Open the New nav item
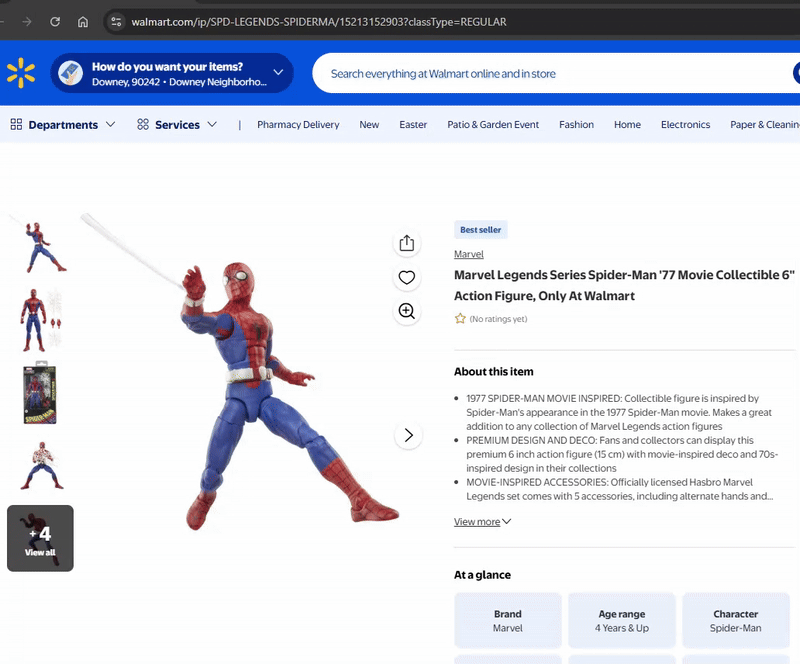The height and width of the screenshot is (664, 800). (369, 125)
